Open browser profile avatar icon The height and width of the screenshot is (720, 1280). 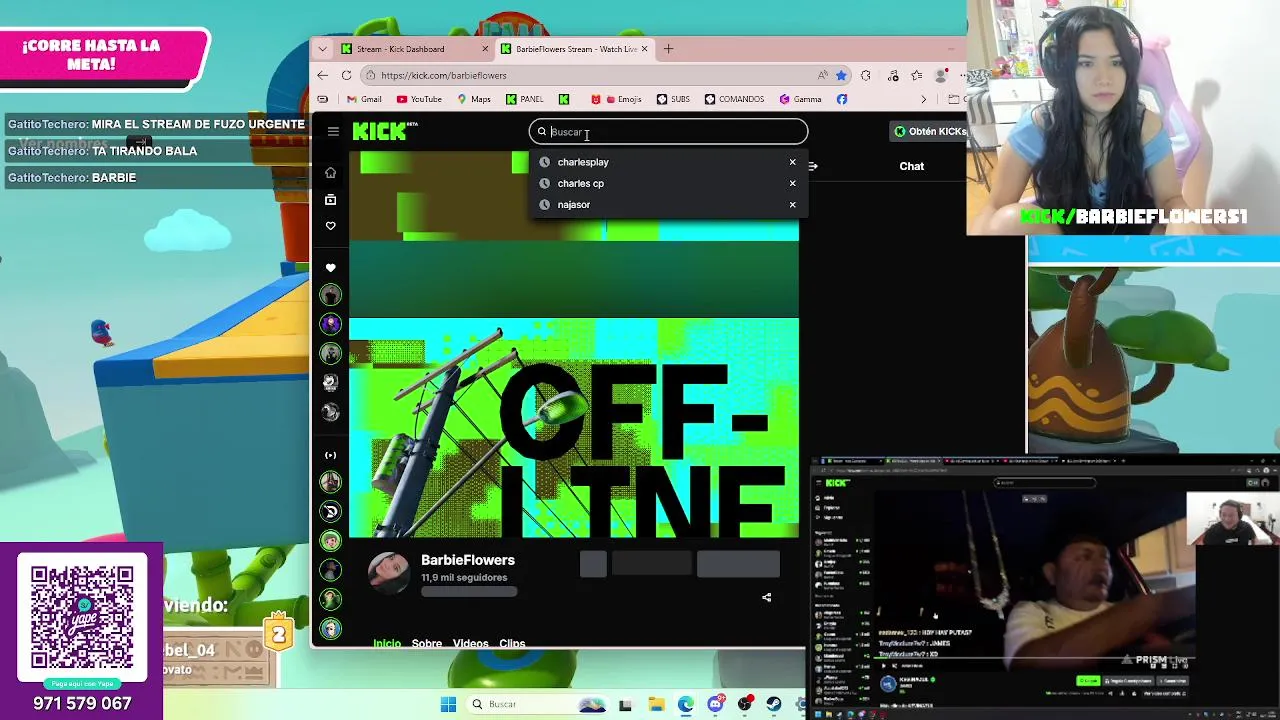(941, 75)
